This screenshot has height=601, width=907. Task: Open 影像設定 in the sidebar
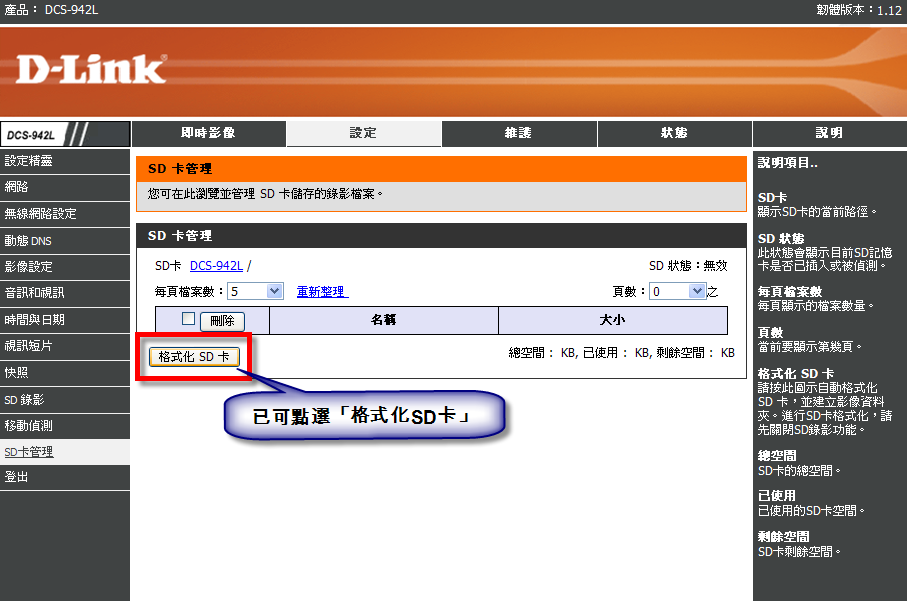(65, 267)
